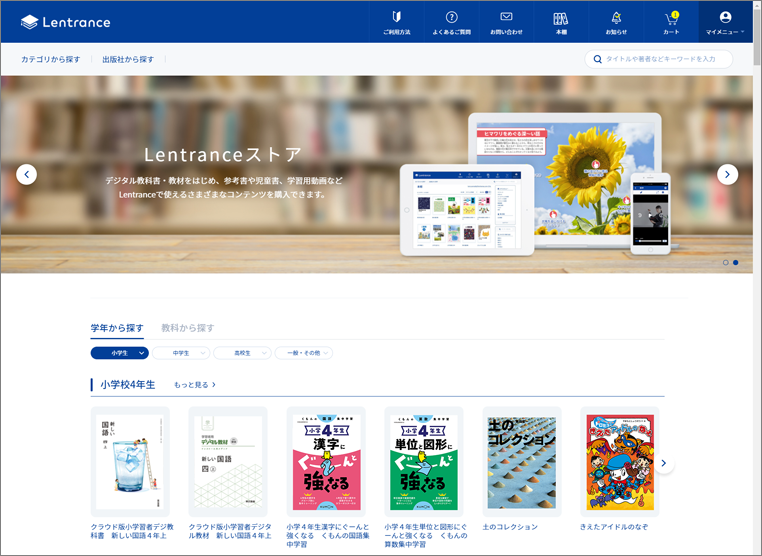Expand the 小学生 grade dropdown
Image resolution: width=762 pixels, height=556 pixels.
coord(120,353)
